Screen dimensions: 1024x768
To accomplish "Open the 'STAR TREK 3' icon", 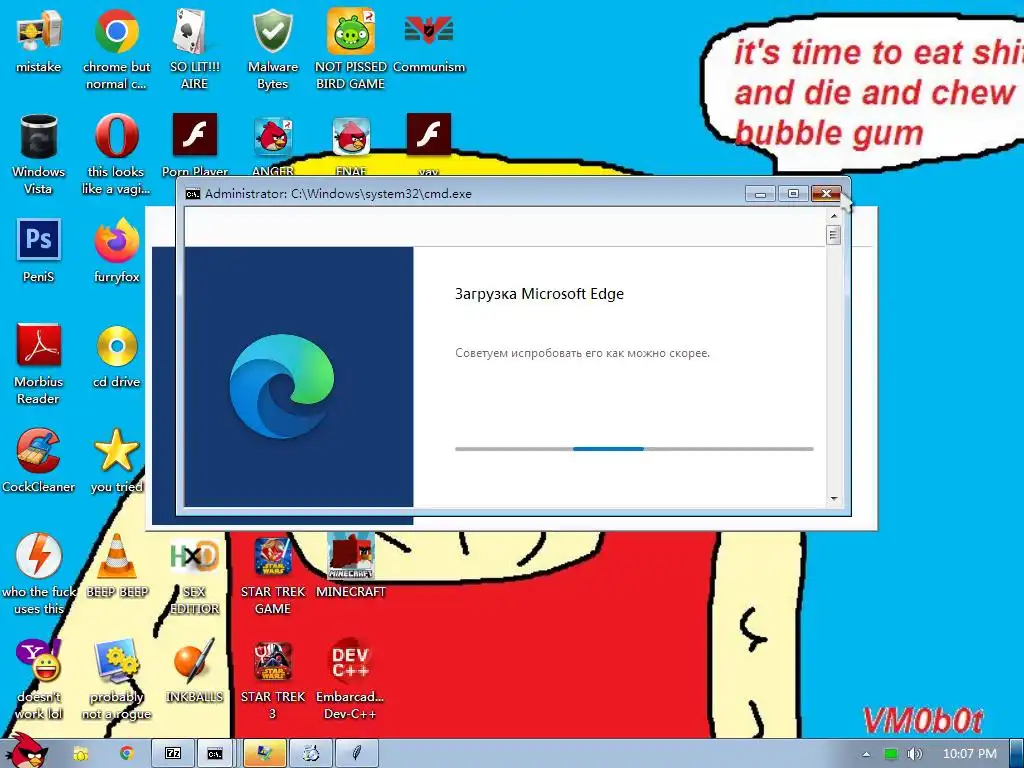I will [273, 679].
